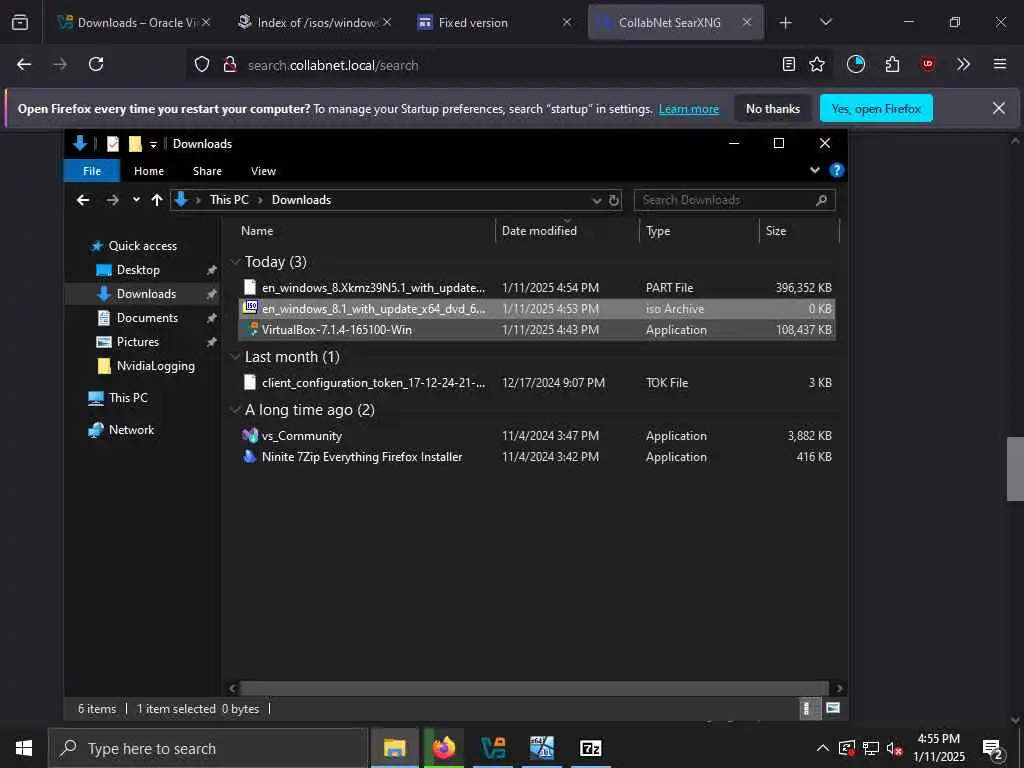Open the Extensions puzzle icon
1024x768 pixels.
click(892, 64)
